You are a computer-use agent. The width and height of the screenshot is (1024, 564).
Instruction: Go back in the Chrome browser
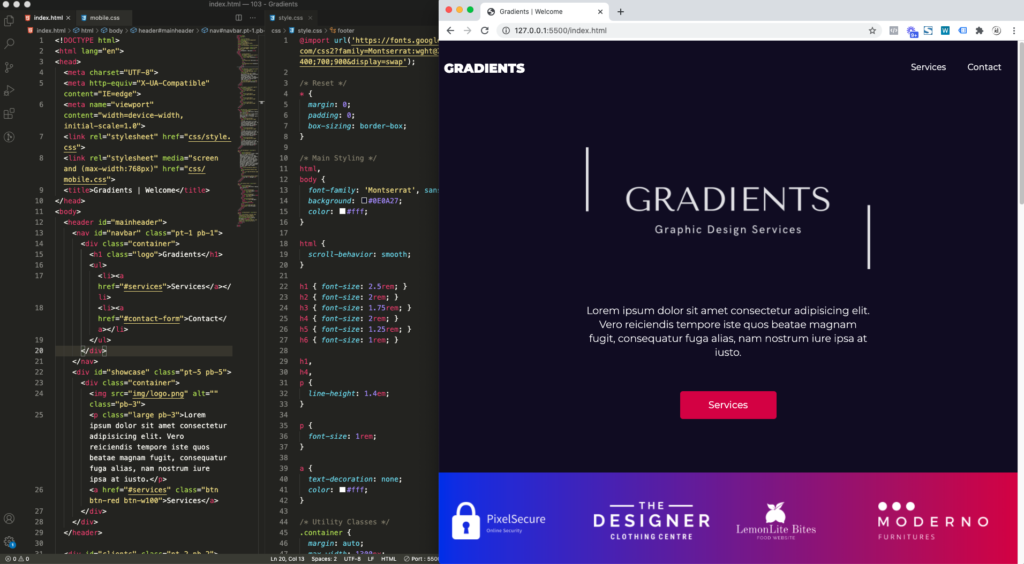point(450,31)
